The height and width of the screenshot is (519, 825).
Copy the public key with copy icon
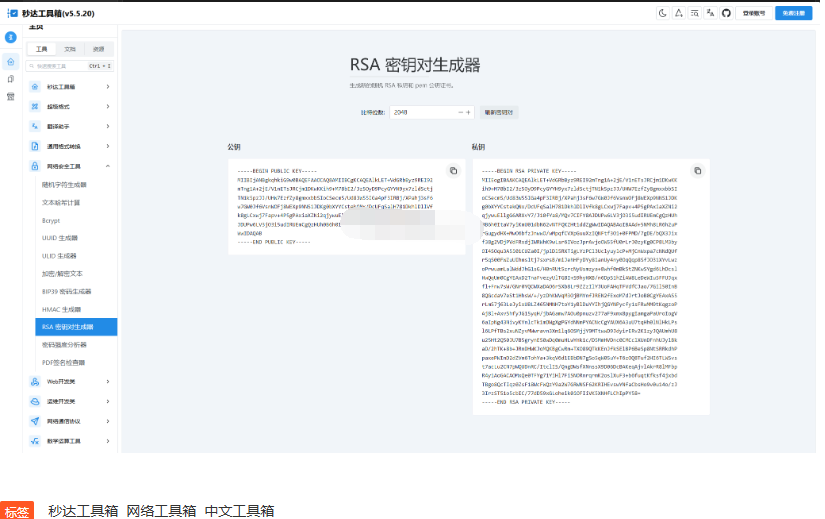pyautogui.click(x=453, y=171)
